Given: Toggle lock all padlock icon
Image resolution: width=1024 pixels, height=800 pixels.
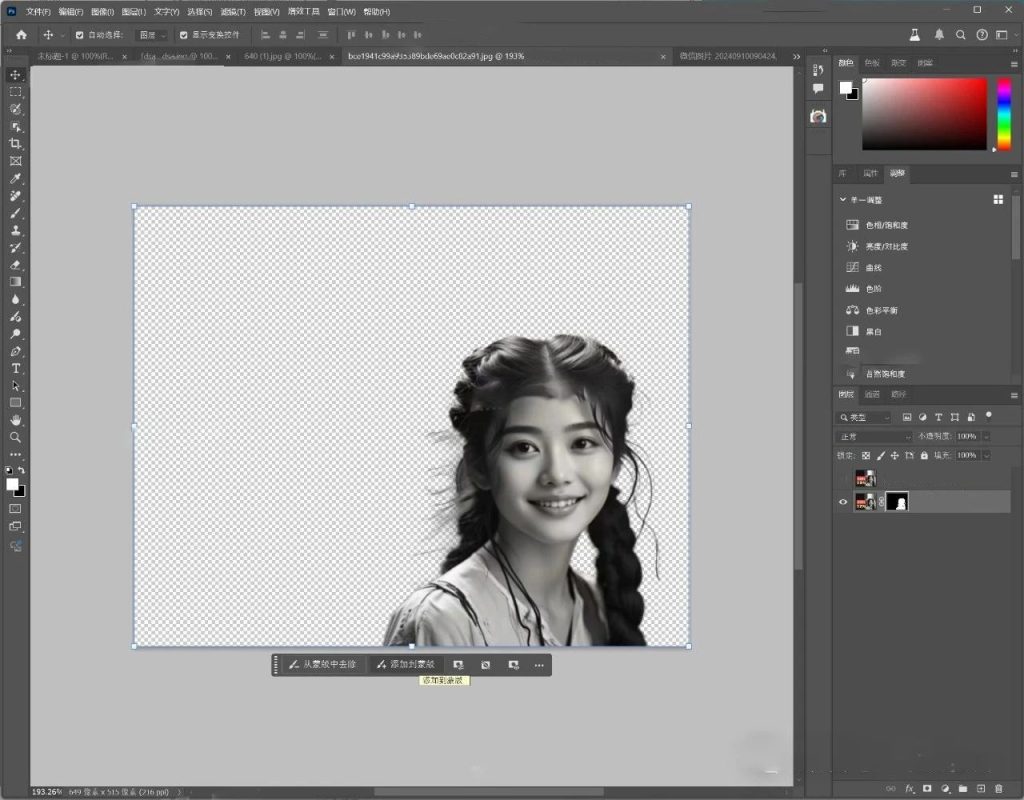Looking at the screenshot, I should [x=924, y=455].
